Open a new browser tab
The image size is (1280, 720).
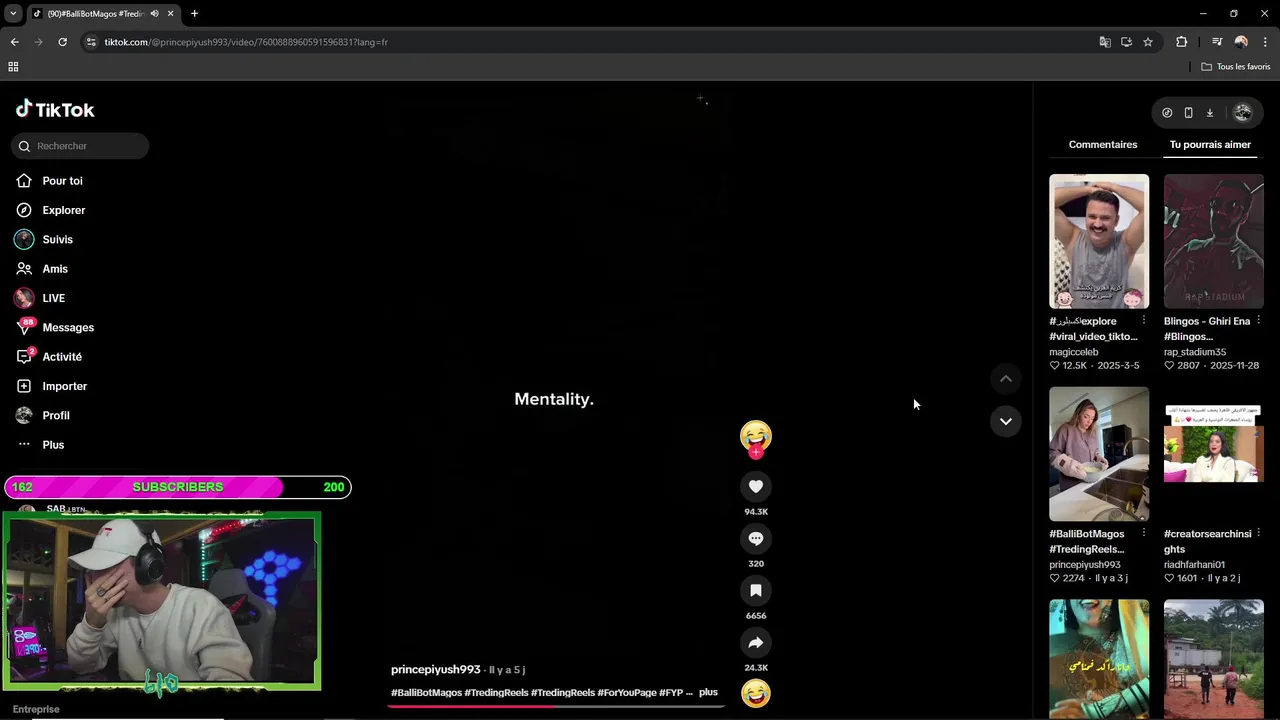194,14
